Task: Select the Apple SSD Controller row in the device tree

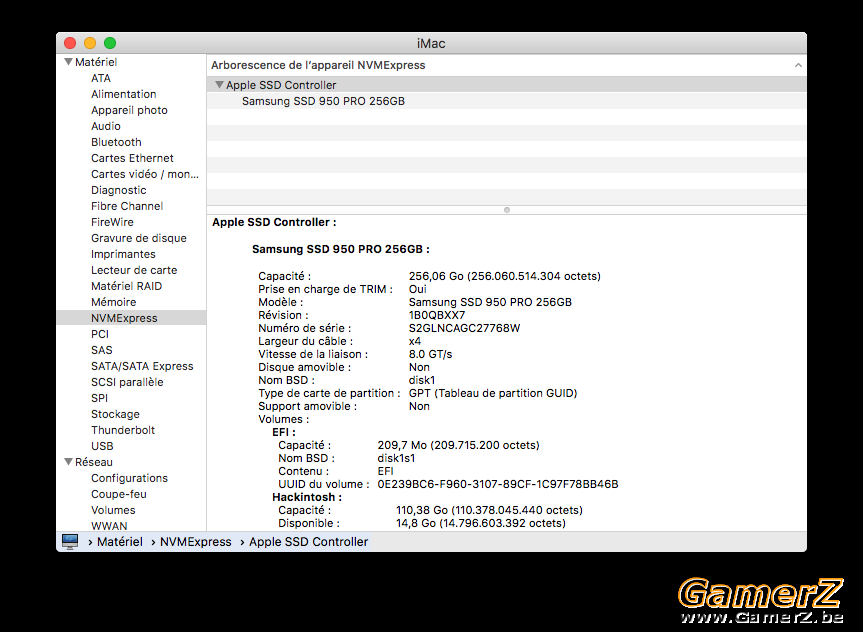Action: (506, 85)
